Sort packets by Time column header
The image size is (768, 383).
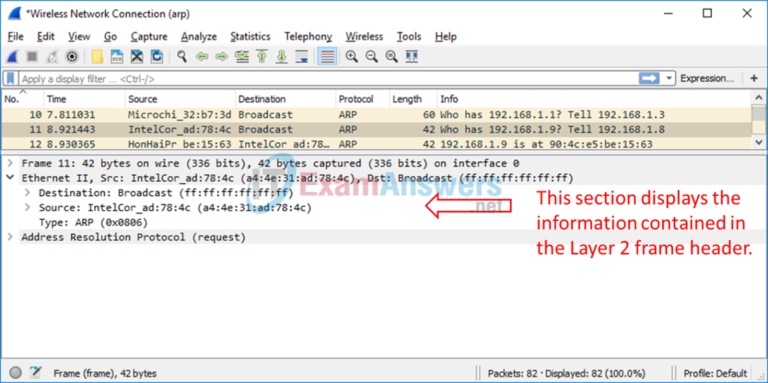pyautogui.click(x=84, y=99)
